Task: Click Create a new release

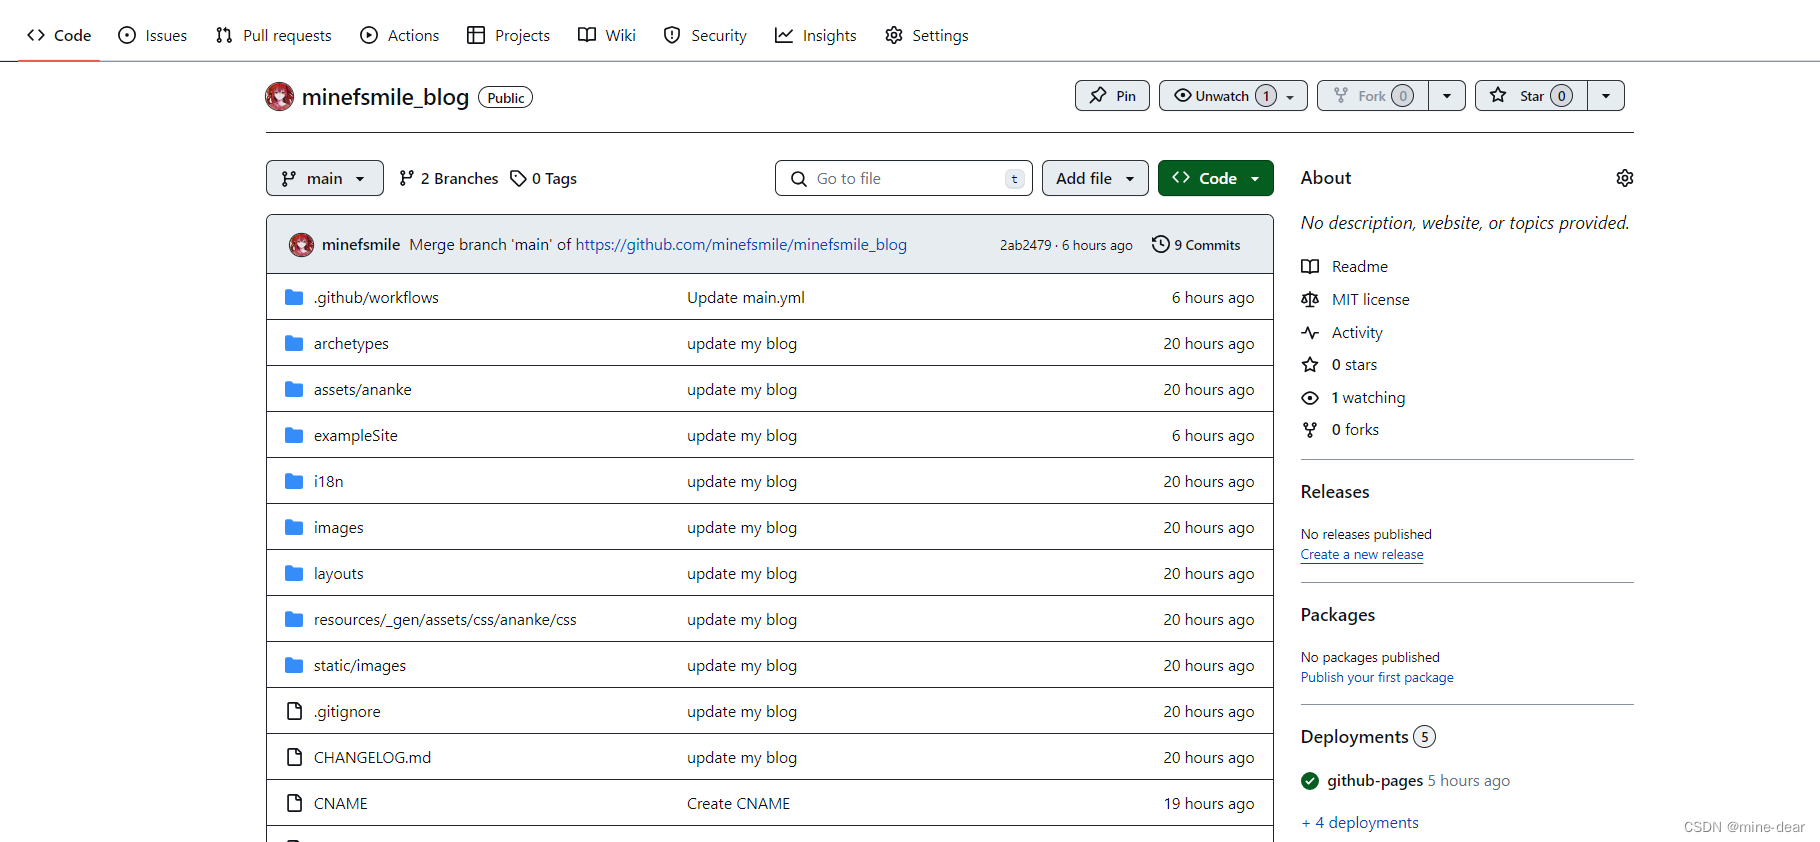Action: coord(1362,554)
